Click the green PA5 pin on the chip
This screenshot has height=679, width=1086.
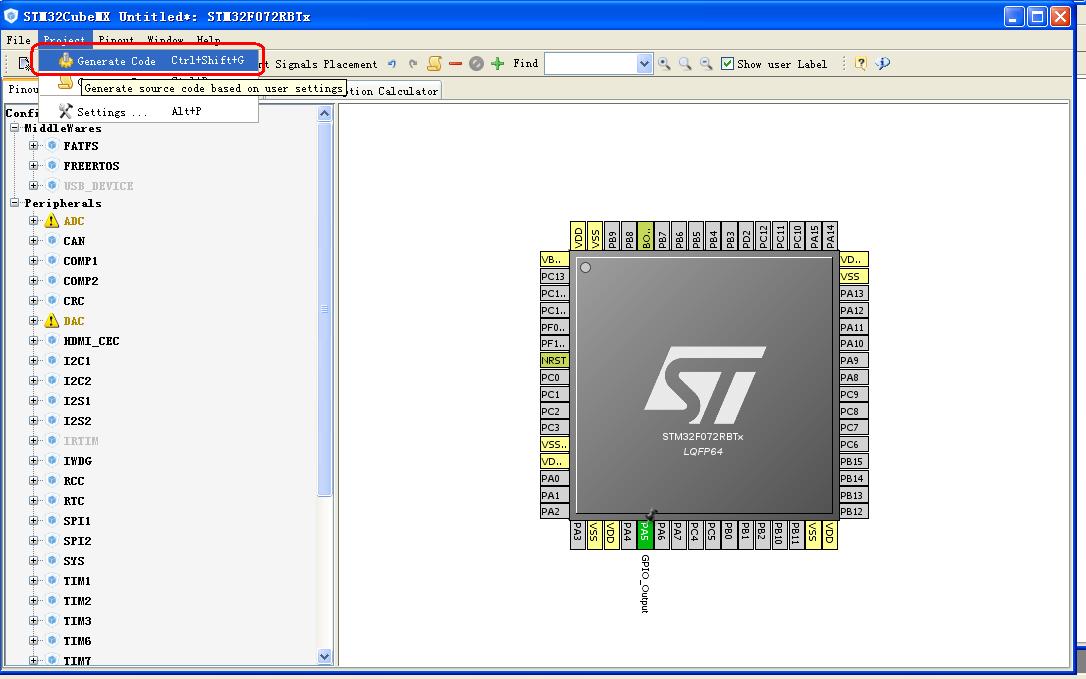[x=645, y=534]
